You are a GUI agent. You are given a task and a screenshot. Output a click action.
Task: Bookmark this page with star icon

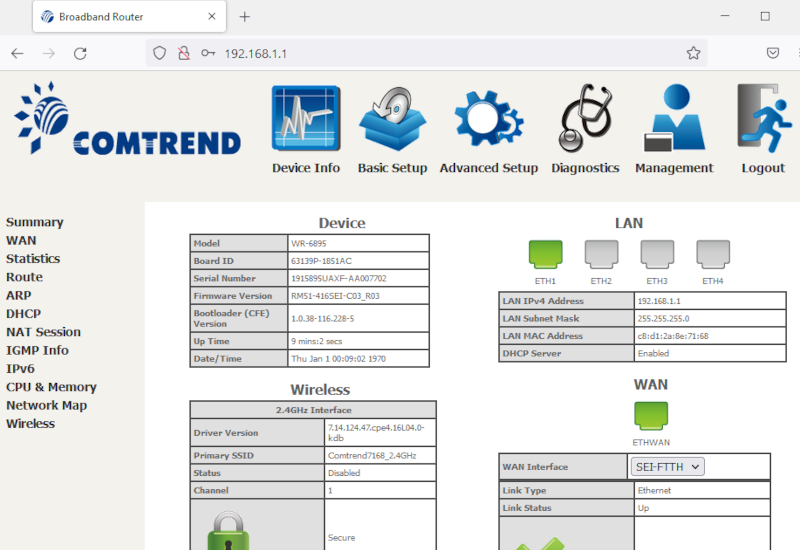(693, 53)
